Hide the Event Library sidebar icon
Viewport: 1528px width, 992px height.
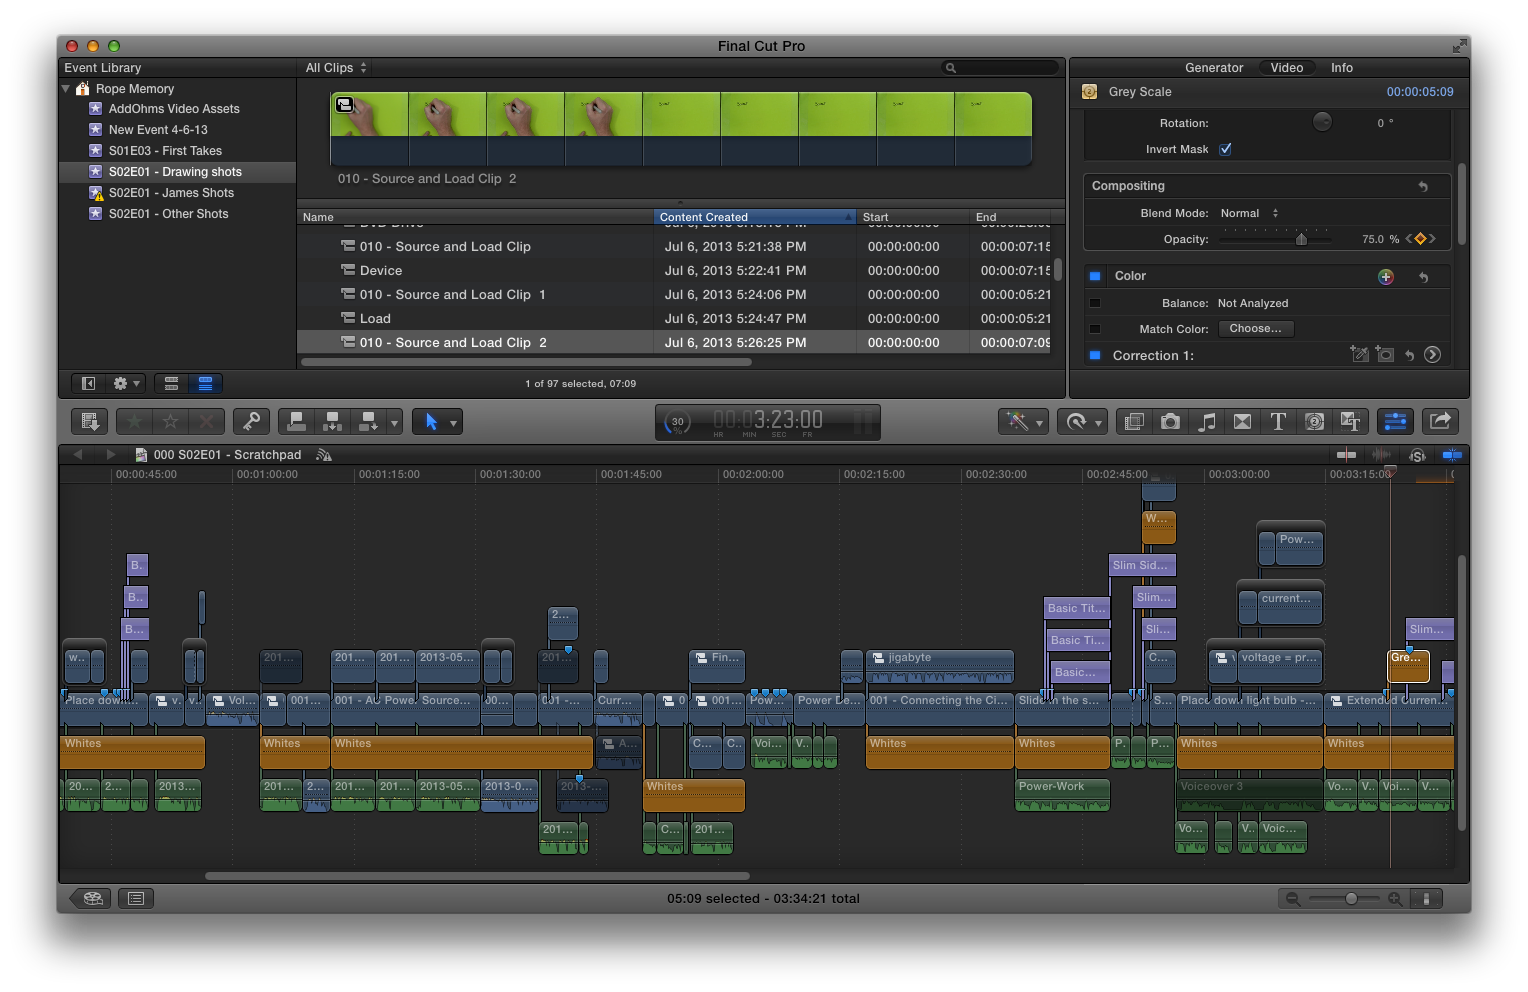coord(88,383)
